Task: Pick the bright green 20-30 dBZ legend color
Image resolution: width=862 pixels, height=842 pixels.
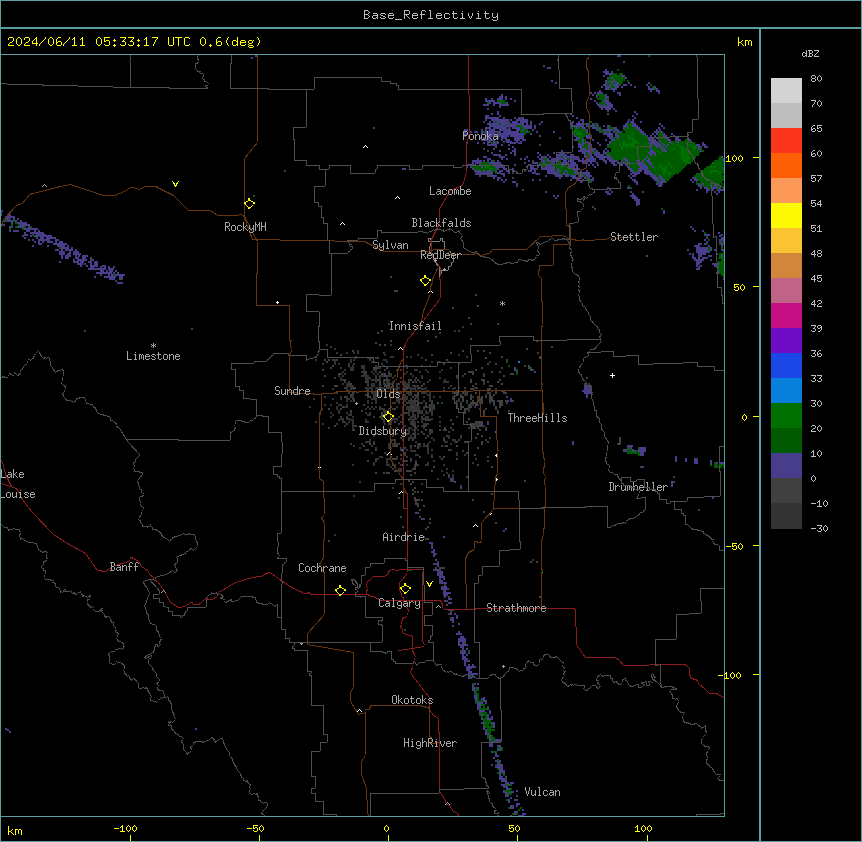Action: point(786,416)
